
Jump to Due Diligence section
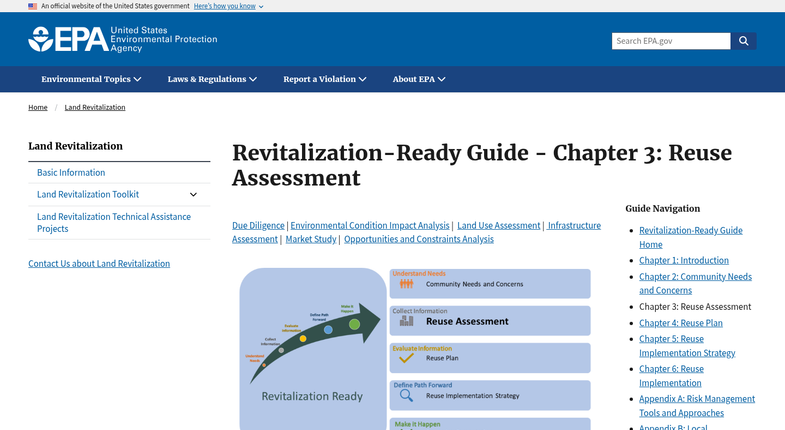pyautogui.click(x=258, y=226)
